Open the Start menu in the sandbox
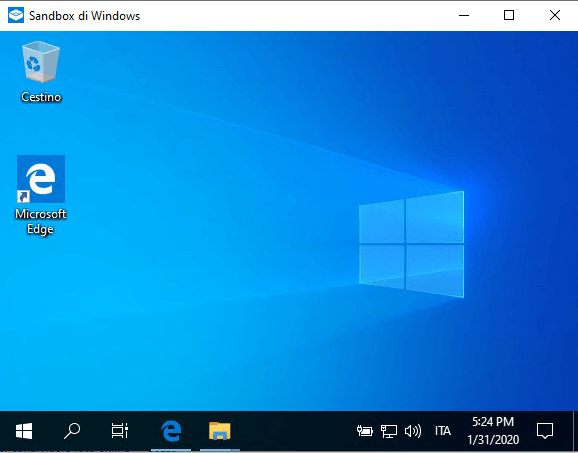578x453 pixels. tap(24, 431)
